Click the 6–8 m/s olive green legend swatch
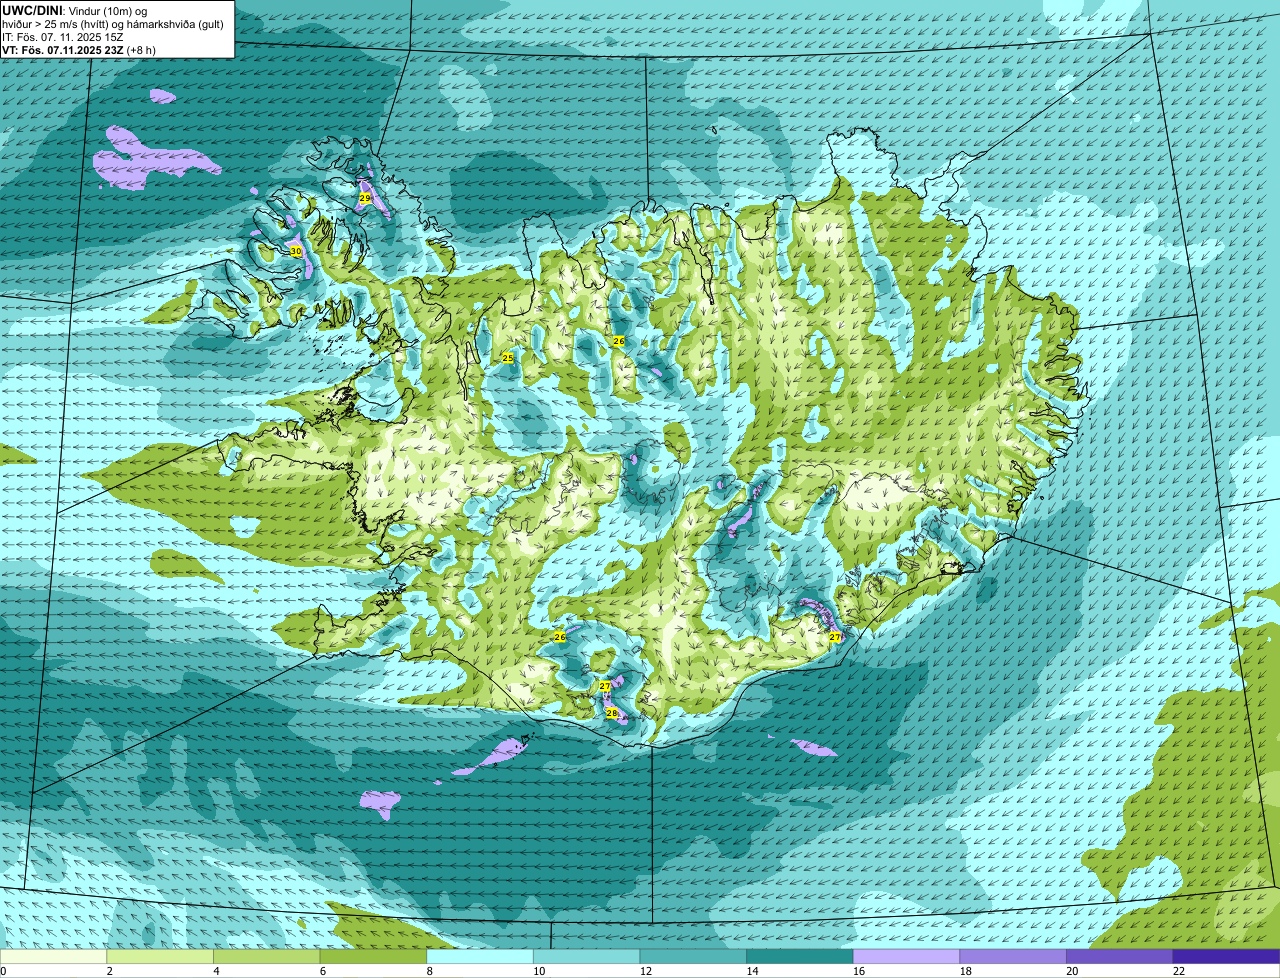Image resolution: width=1280 pixels, height=978 pixels. (x=373, y=957)
